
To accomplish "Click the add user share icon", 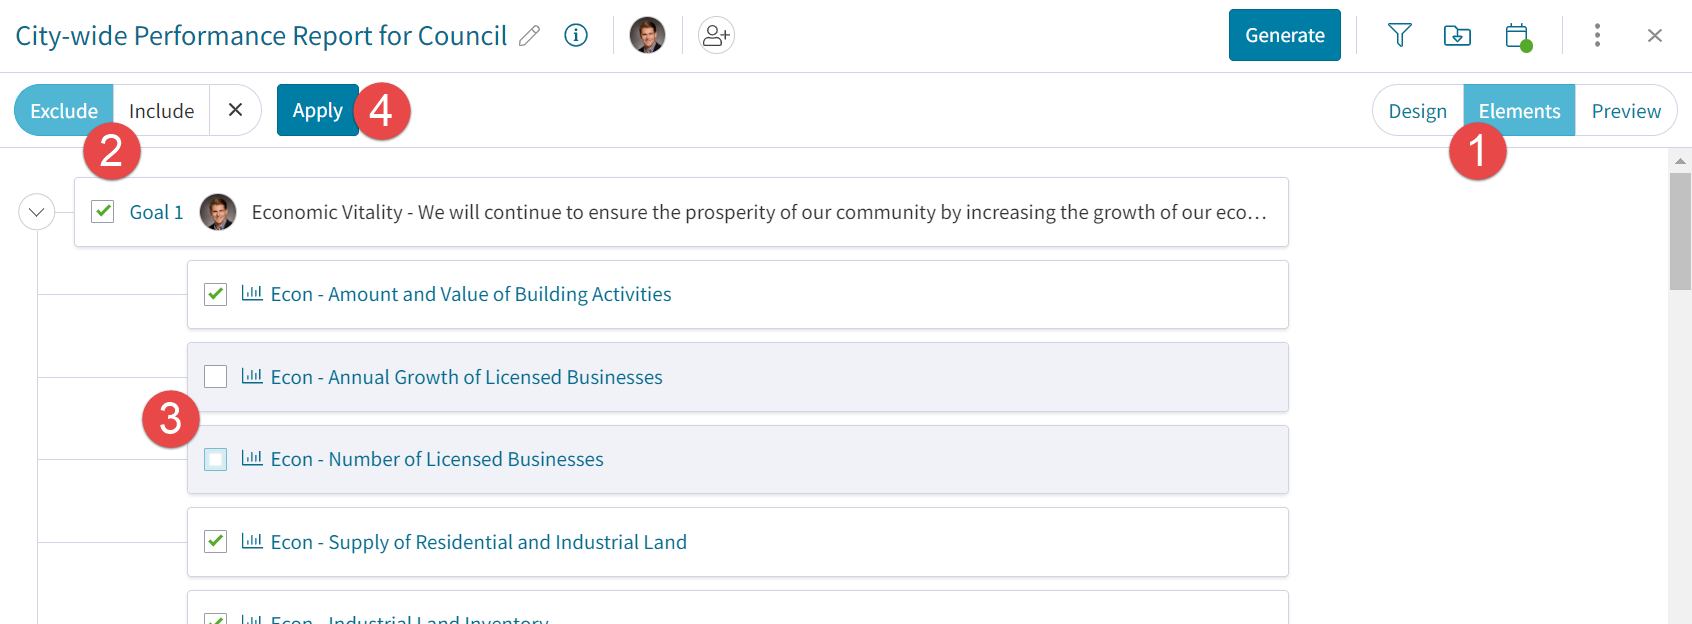I will [716, 35].
